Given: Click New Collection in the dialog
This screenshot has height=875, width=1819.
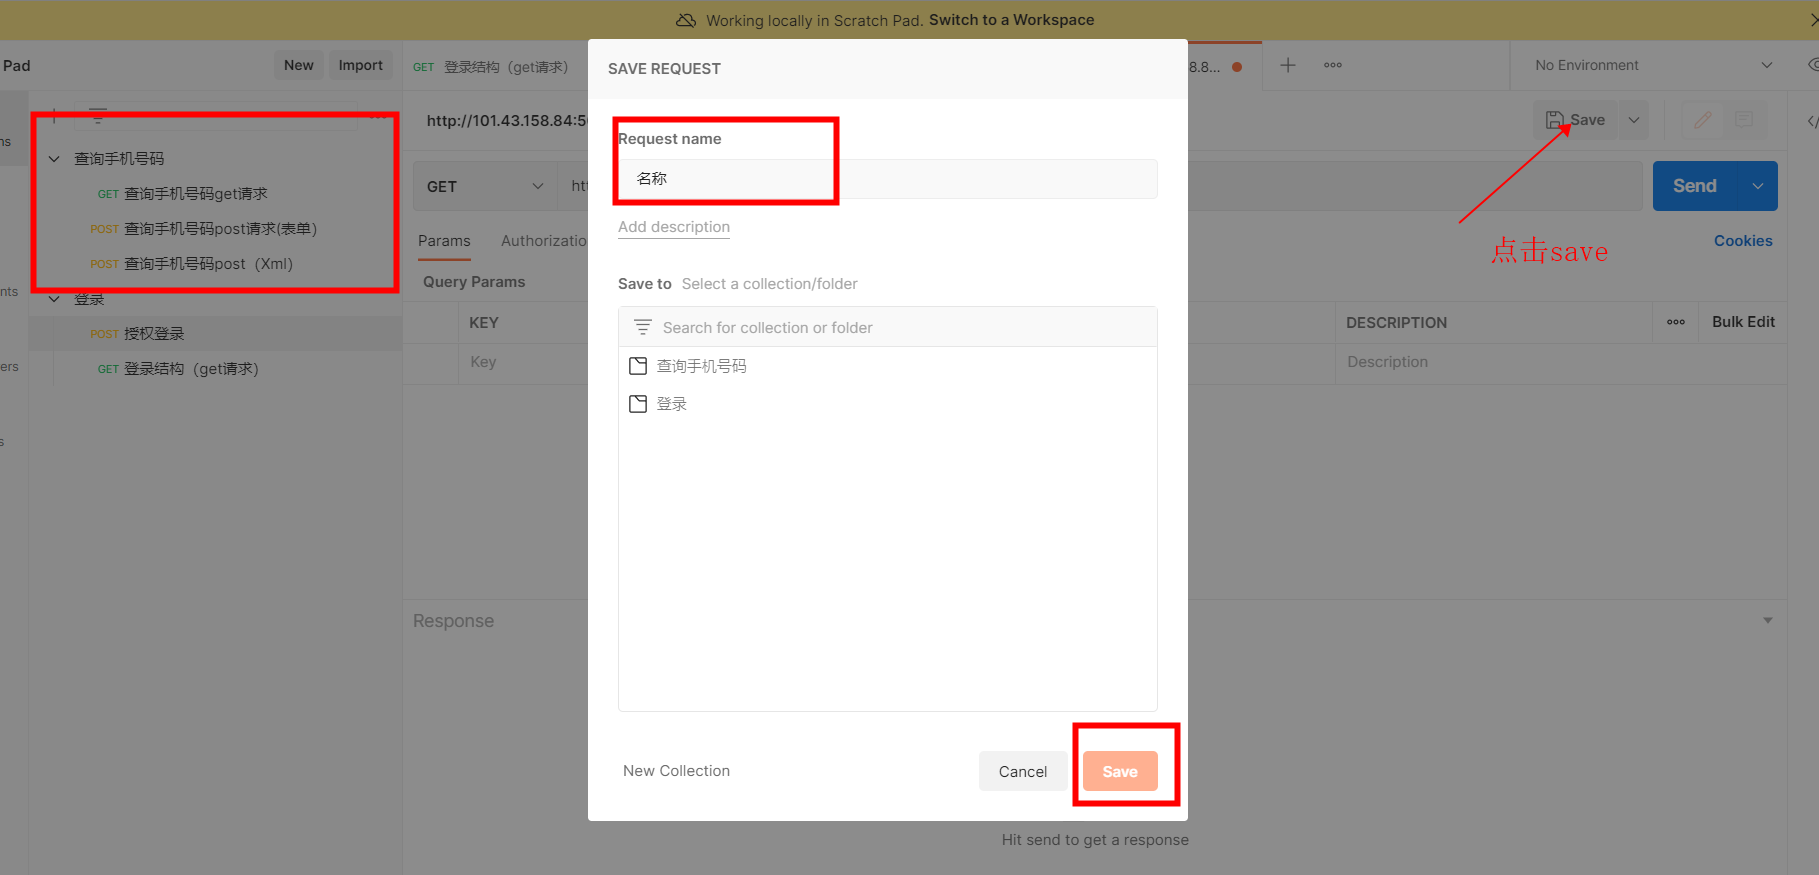Looking at the screenshot, I should tap(676, 771).
